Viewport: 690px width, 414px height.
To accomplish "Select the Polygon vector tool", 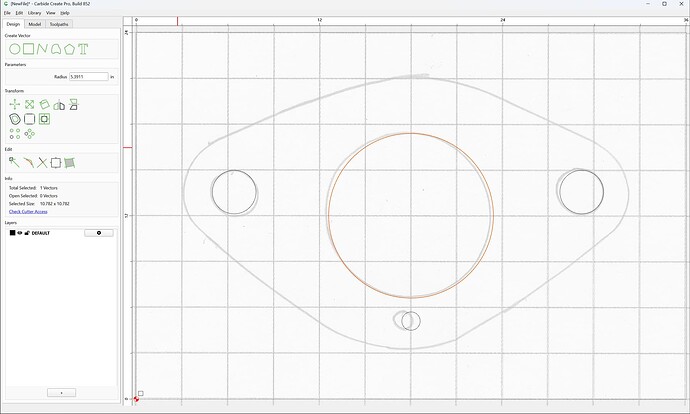I will click(69, 49).
